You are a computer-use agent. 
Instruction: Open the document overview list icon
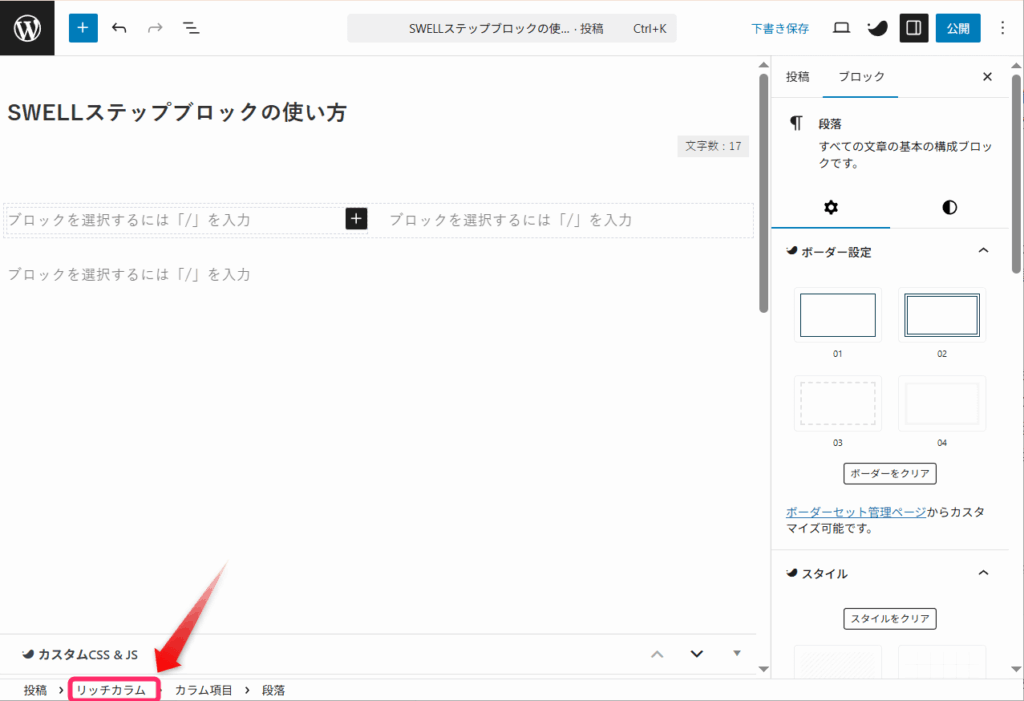click(191, 28)
